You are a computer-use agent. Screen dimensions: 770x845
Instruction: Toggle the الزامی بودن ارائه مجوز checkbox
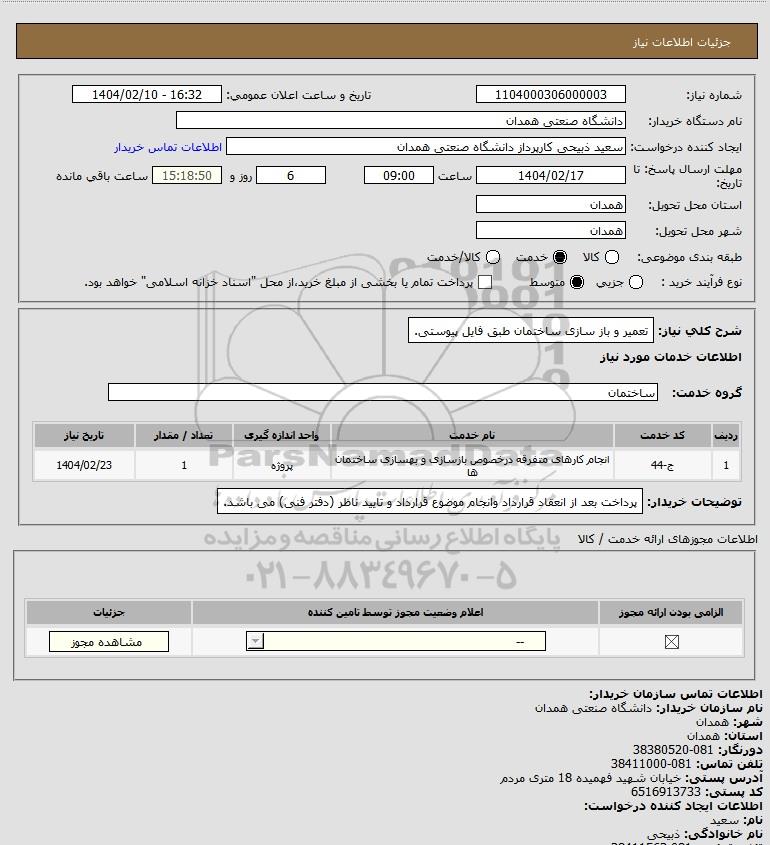pyautogui.click(x=671, y=642)
